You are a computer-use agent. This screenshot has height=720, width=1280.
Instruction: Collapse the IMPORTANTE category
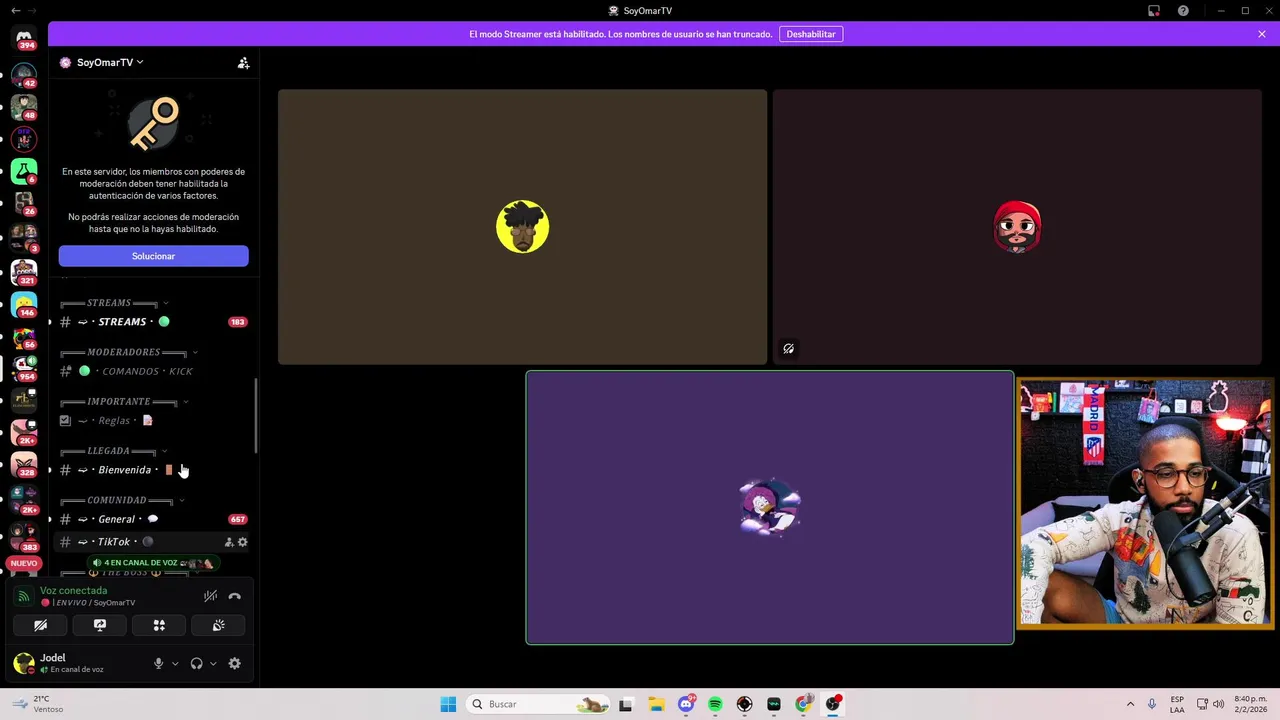tap(124, 402)
